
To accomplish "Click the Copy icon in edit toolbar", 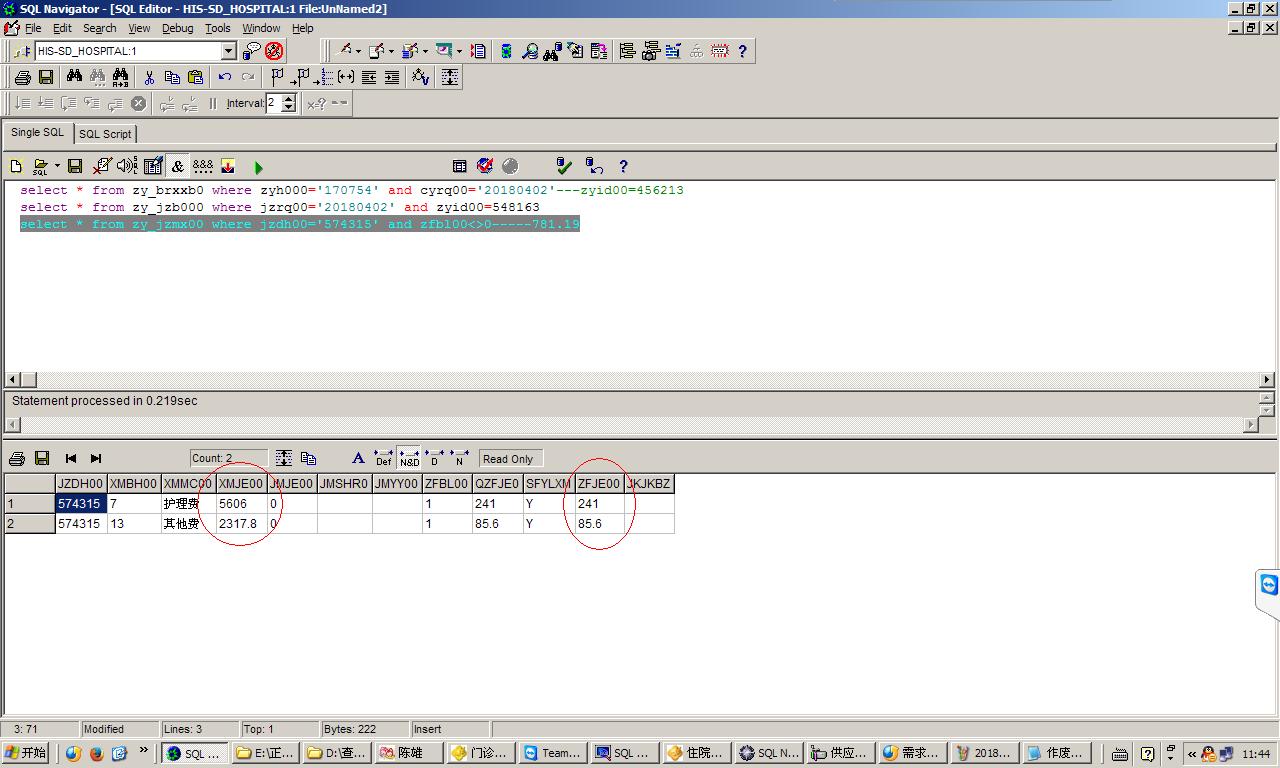I will (172, 77).
